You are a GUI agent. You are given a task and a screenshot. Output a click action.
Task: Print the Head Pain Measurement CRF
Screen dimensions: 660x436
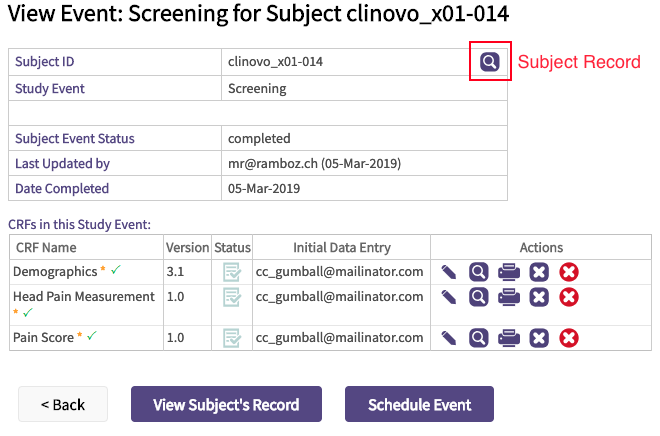click(509, 297)
